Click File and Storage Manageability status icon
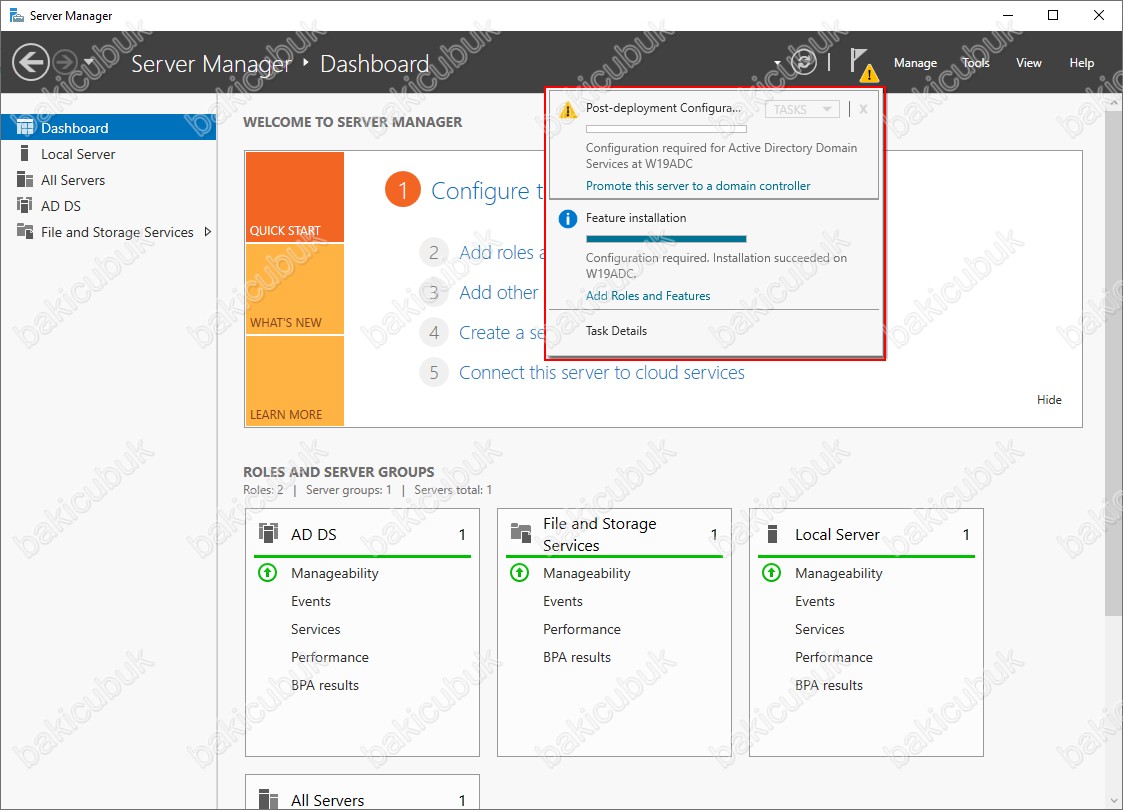 pyautogui.click(x=519, y=573)
